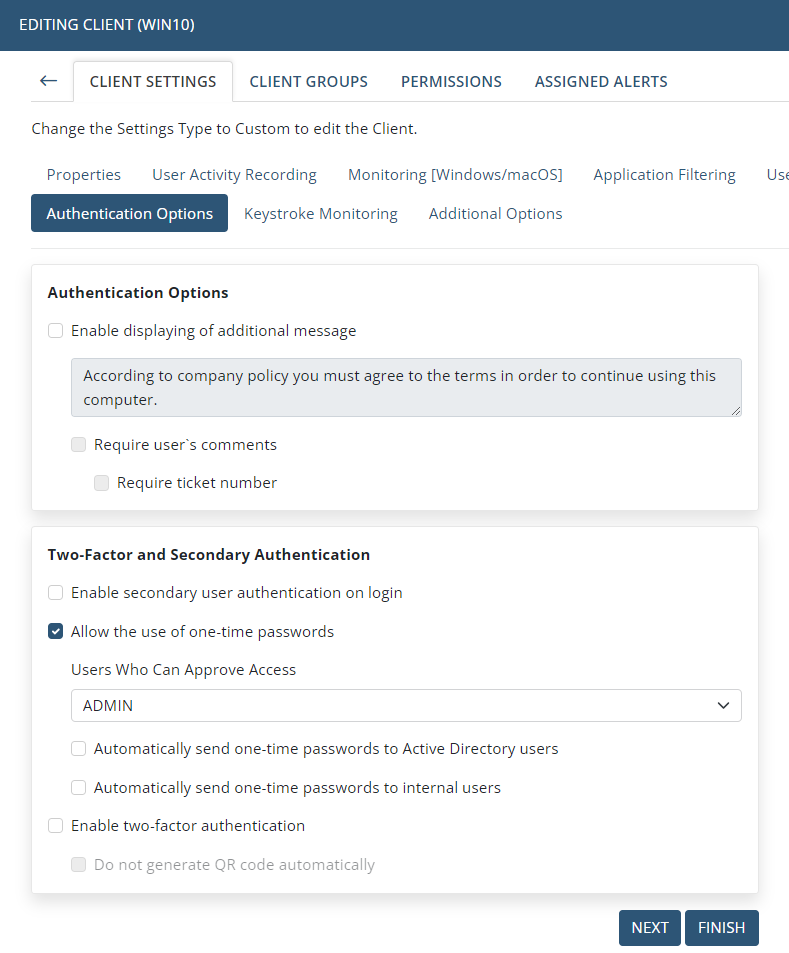Enable secondary user authentication on login

tap(56, 593)
